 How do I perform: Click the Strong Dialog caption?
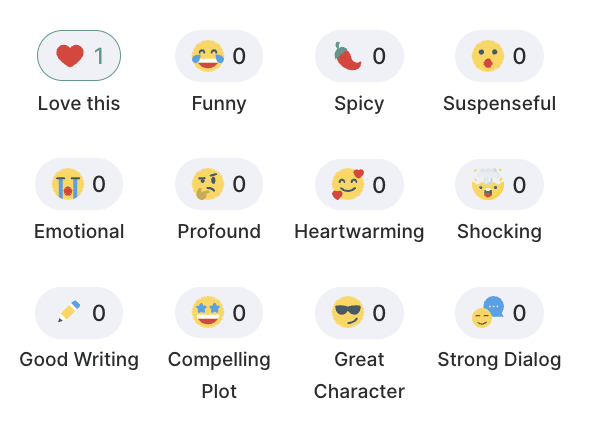click(499, 360)
